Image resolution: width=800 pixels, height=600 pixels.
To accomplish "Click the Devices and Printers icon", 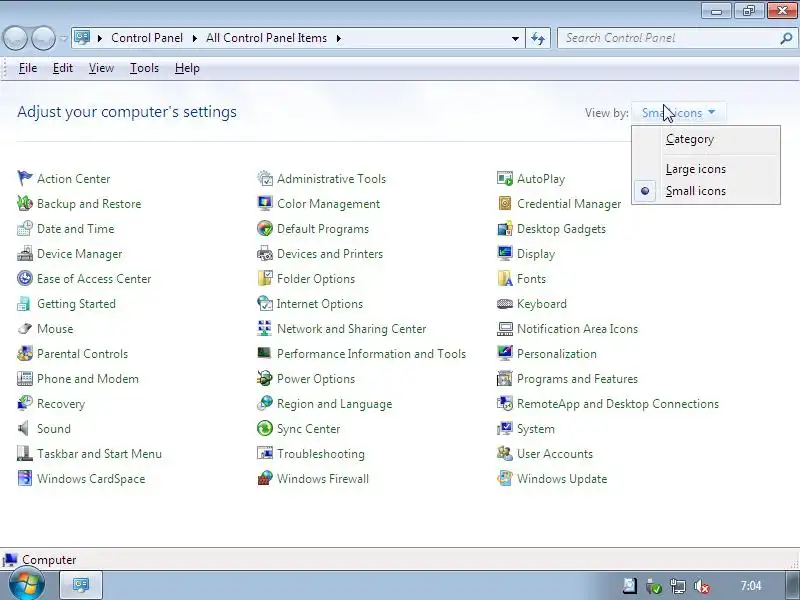I will 265,253.
